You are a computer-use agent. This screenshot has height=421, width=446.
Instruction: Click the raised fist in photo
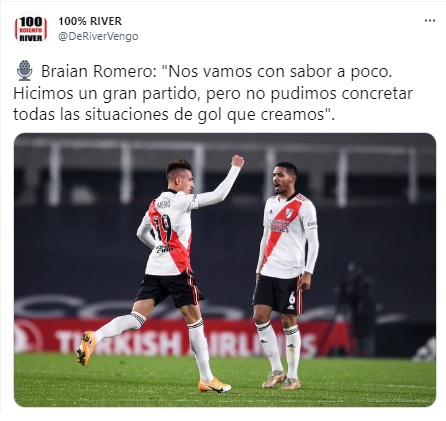click(237, 161)
